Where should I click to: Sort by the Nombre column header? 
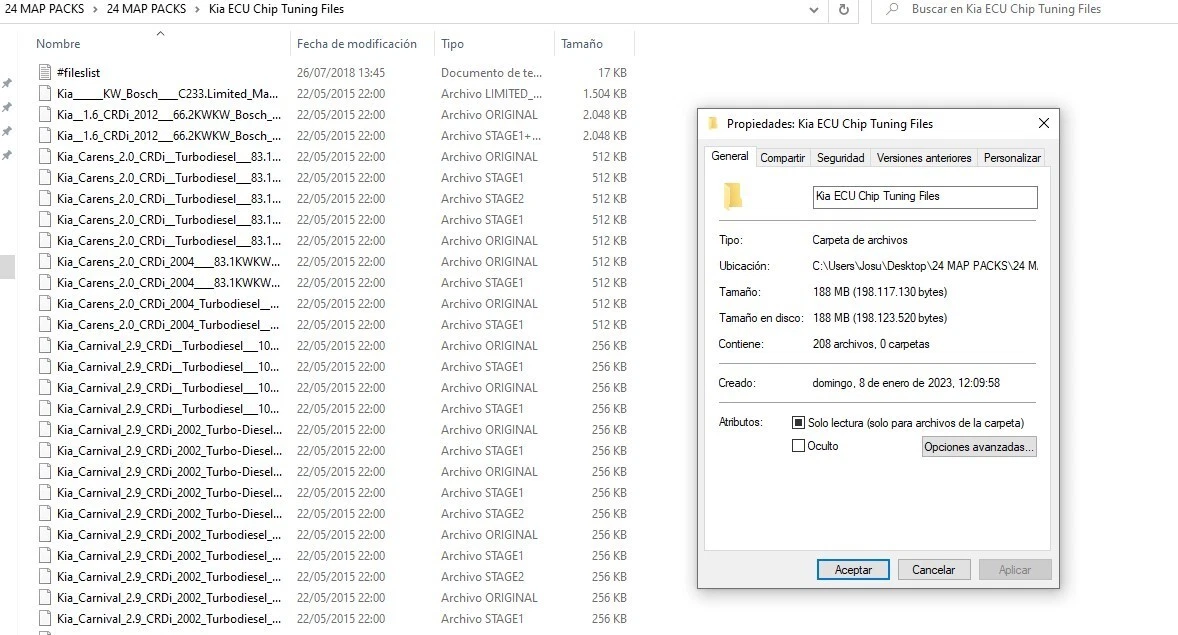click(x=58, y=44)
